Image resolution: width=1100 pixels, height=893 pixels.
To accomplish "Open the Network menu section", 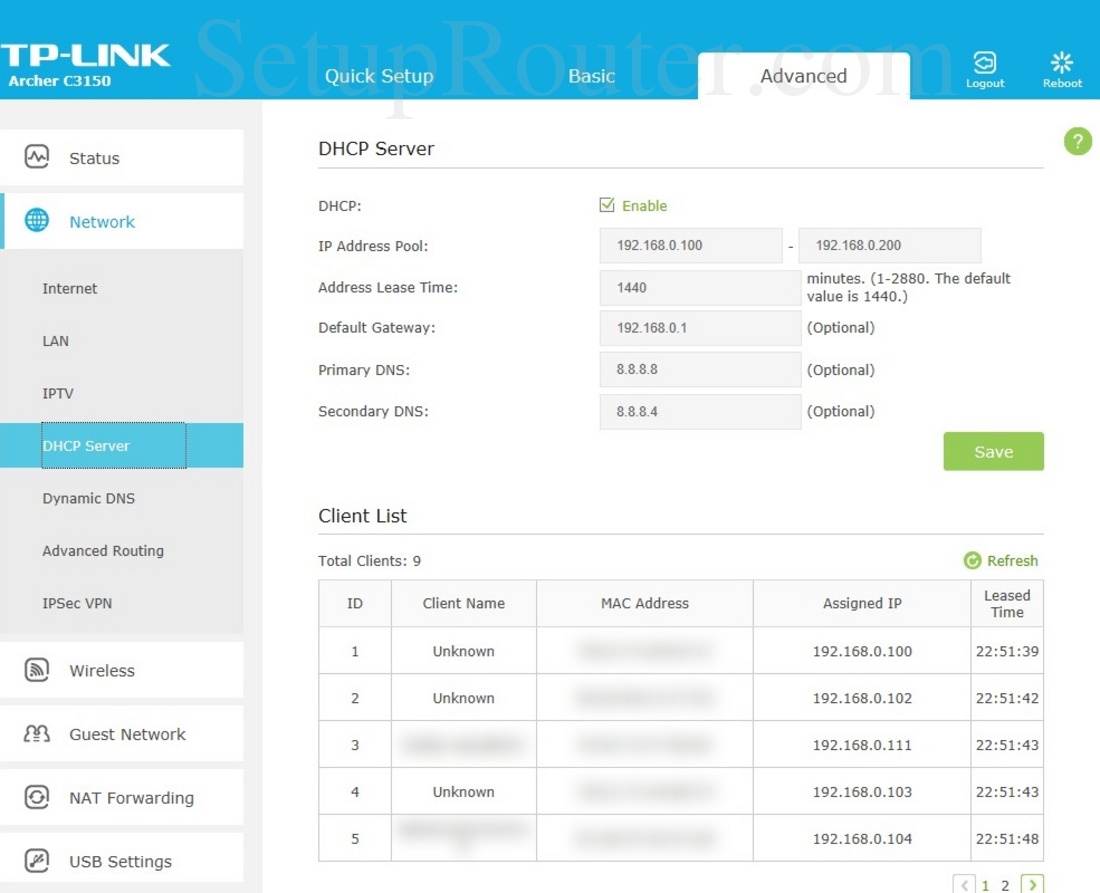I will [x=122, y=221].
